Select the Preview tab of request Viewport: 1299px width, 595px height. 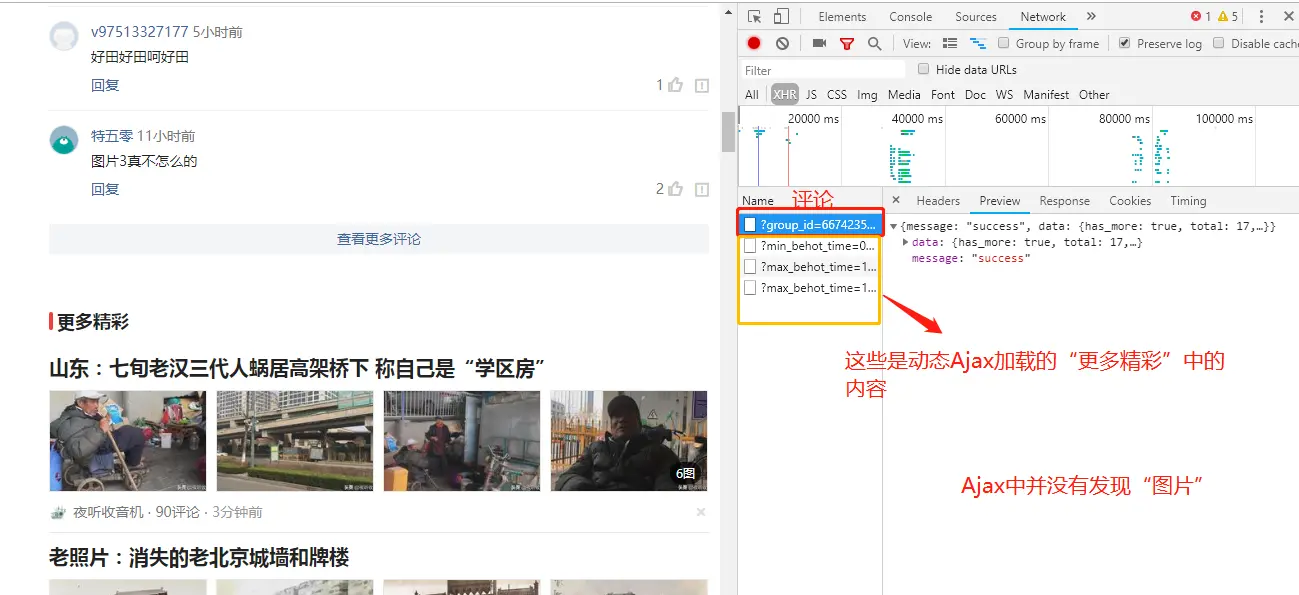pyautogui.click(x=1000, y=201)
